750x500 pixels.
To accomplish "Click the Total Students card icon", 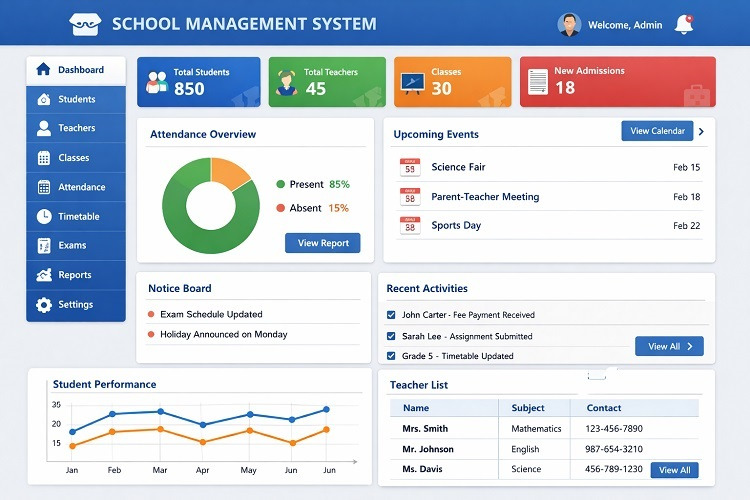I will tap(155, 81).
